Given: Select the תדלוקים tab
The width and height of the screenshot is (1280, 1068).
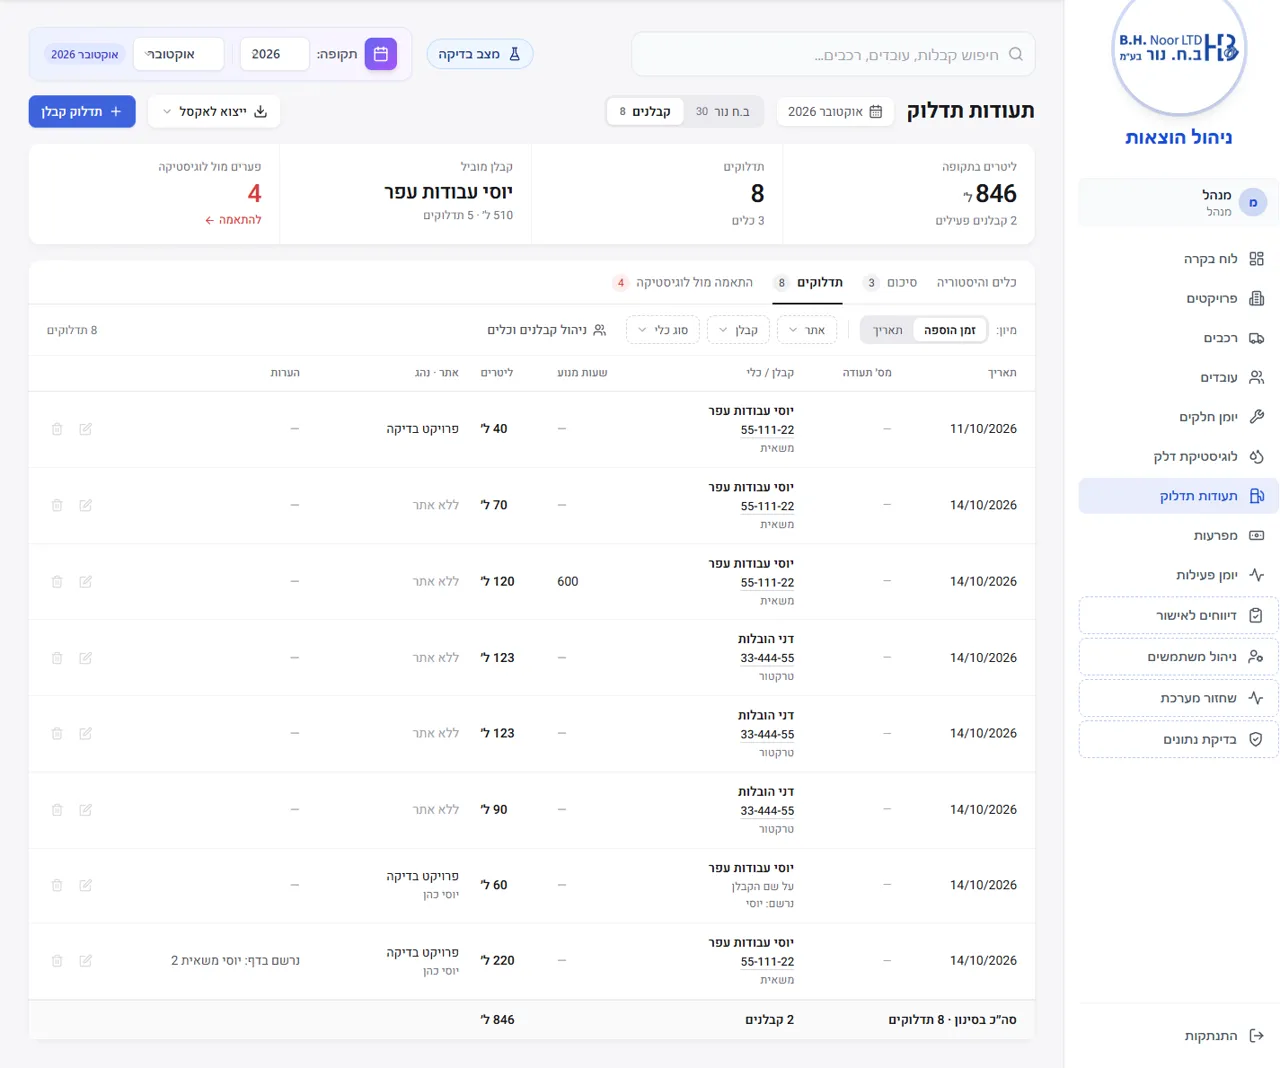Looking at the screenshot, I should click(809, 283).
